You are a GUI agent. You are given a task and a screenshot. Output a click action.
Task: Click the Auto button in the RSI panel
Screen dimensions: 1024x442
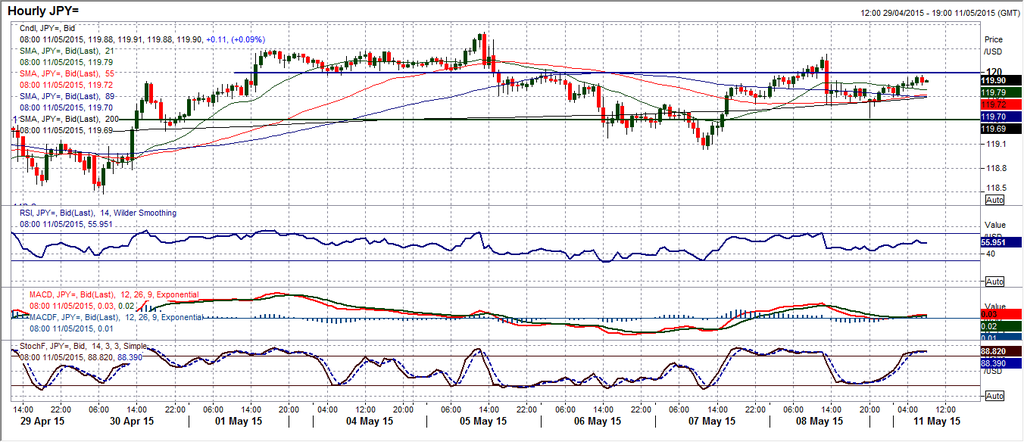(993, 281)
